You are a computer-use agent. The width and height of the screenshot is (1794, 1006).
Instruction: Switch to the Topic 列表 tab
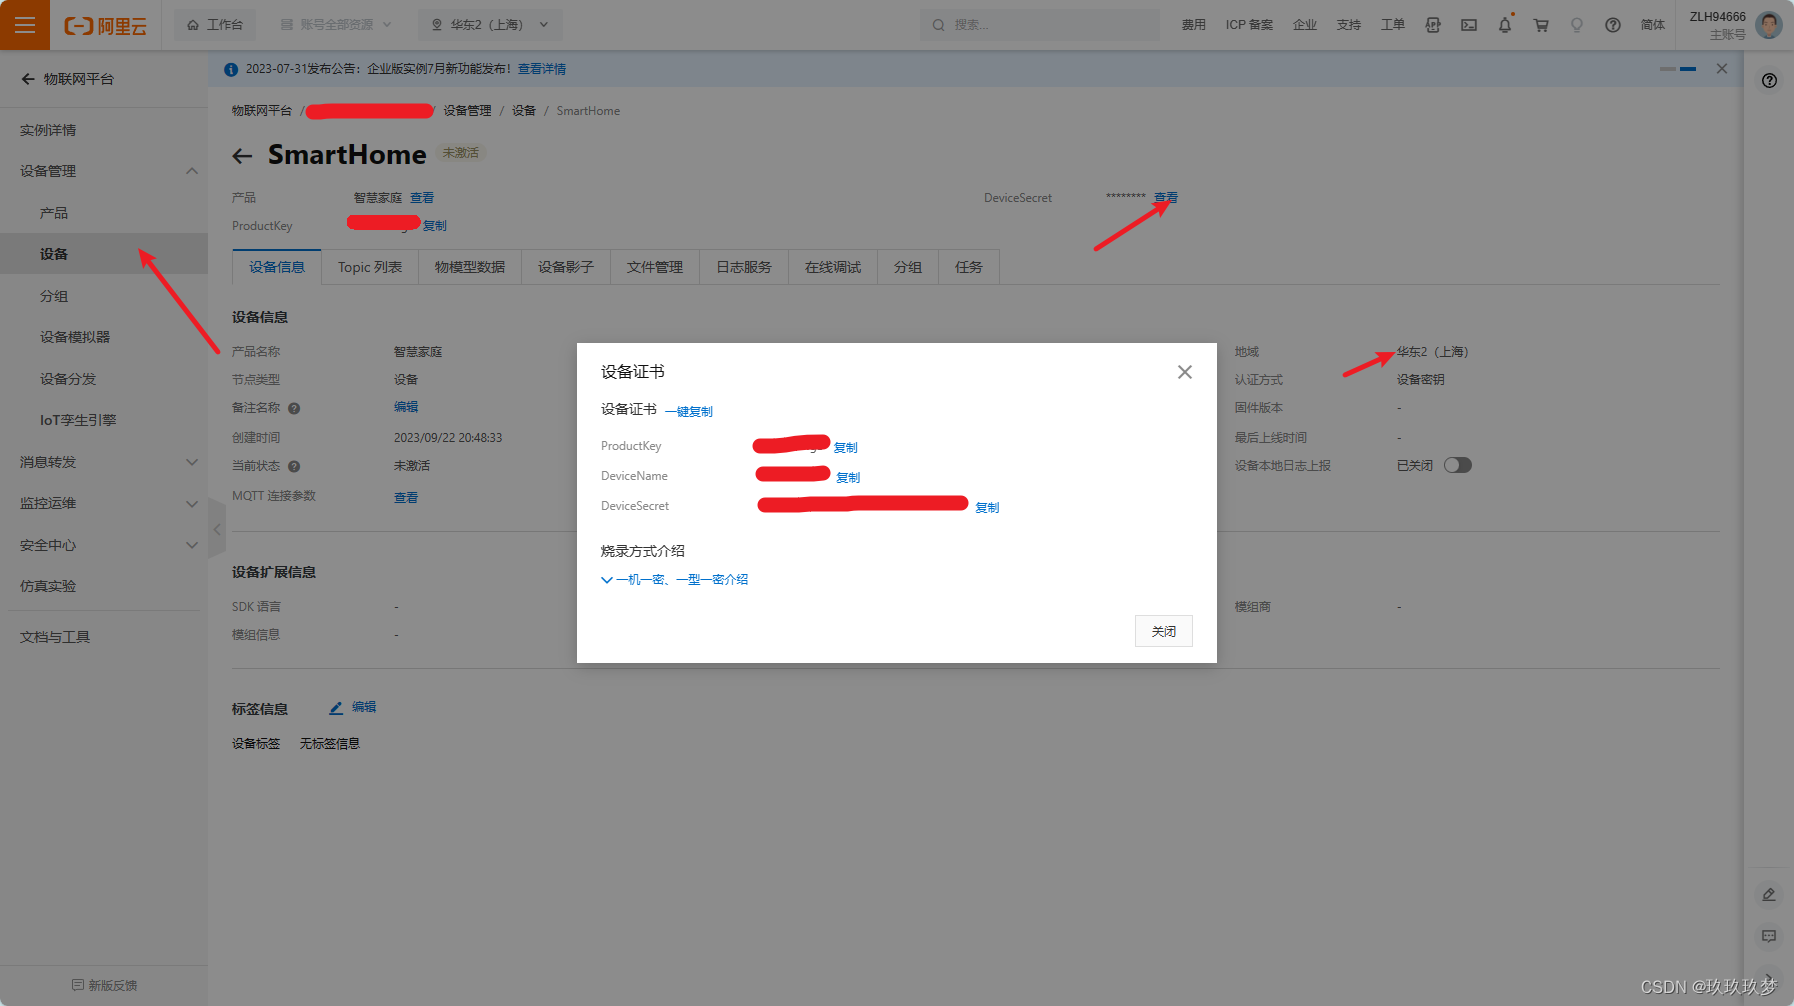(370, 267)
